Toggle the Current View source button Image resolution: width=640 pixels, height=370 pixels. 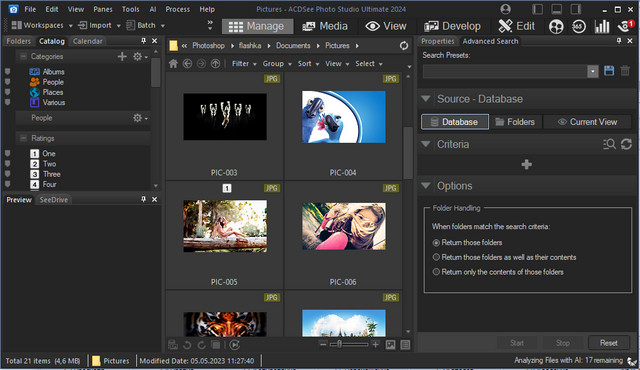point(587,122)
